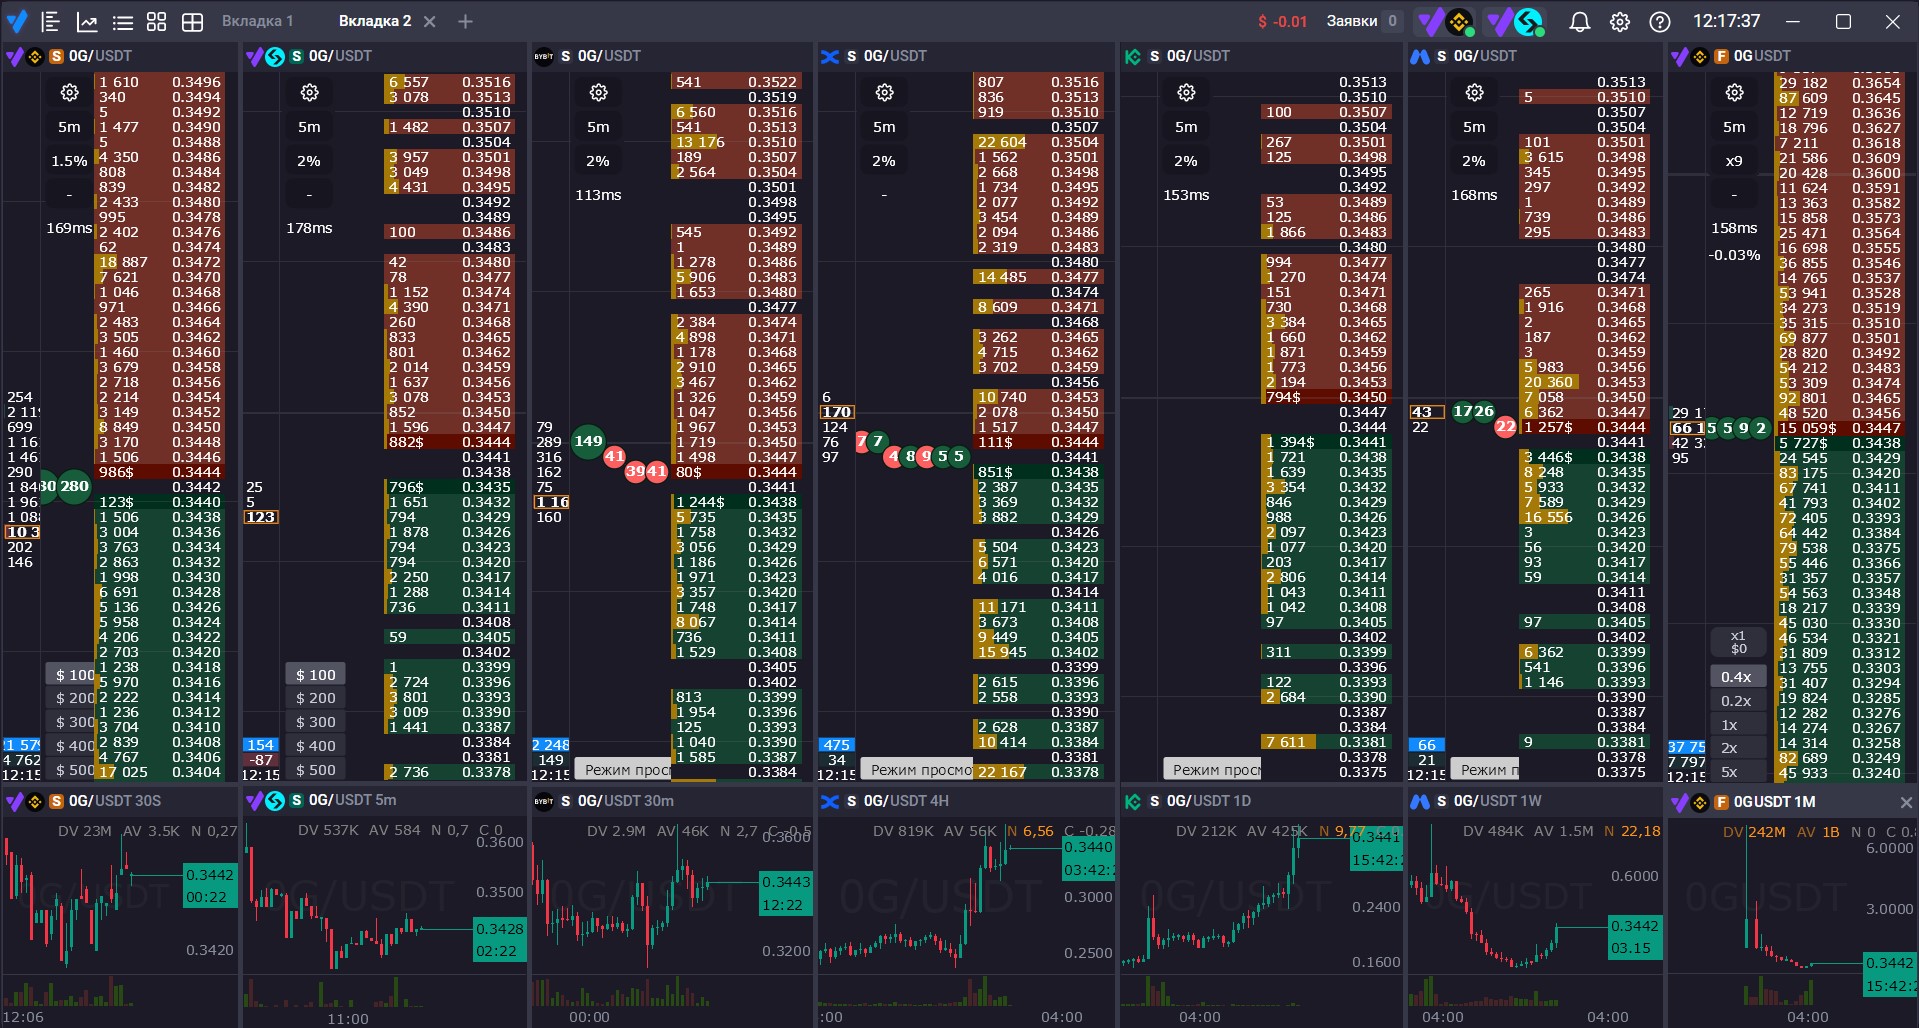Select the table grid layout icon
1919x1028 pixels.
tap(192, 21)
